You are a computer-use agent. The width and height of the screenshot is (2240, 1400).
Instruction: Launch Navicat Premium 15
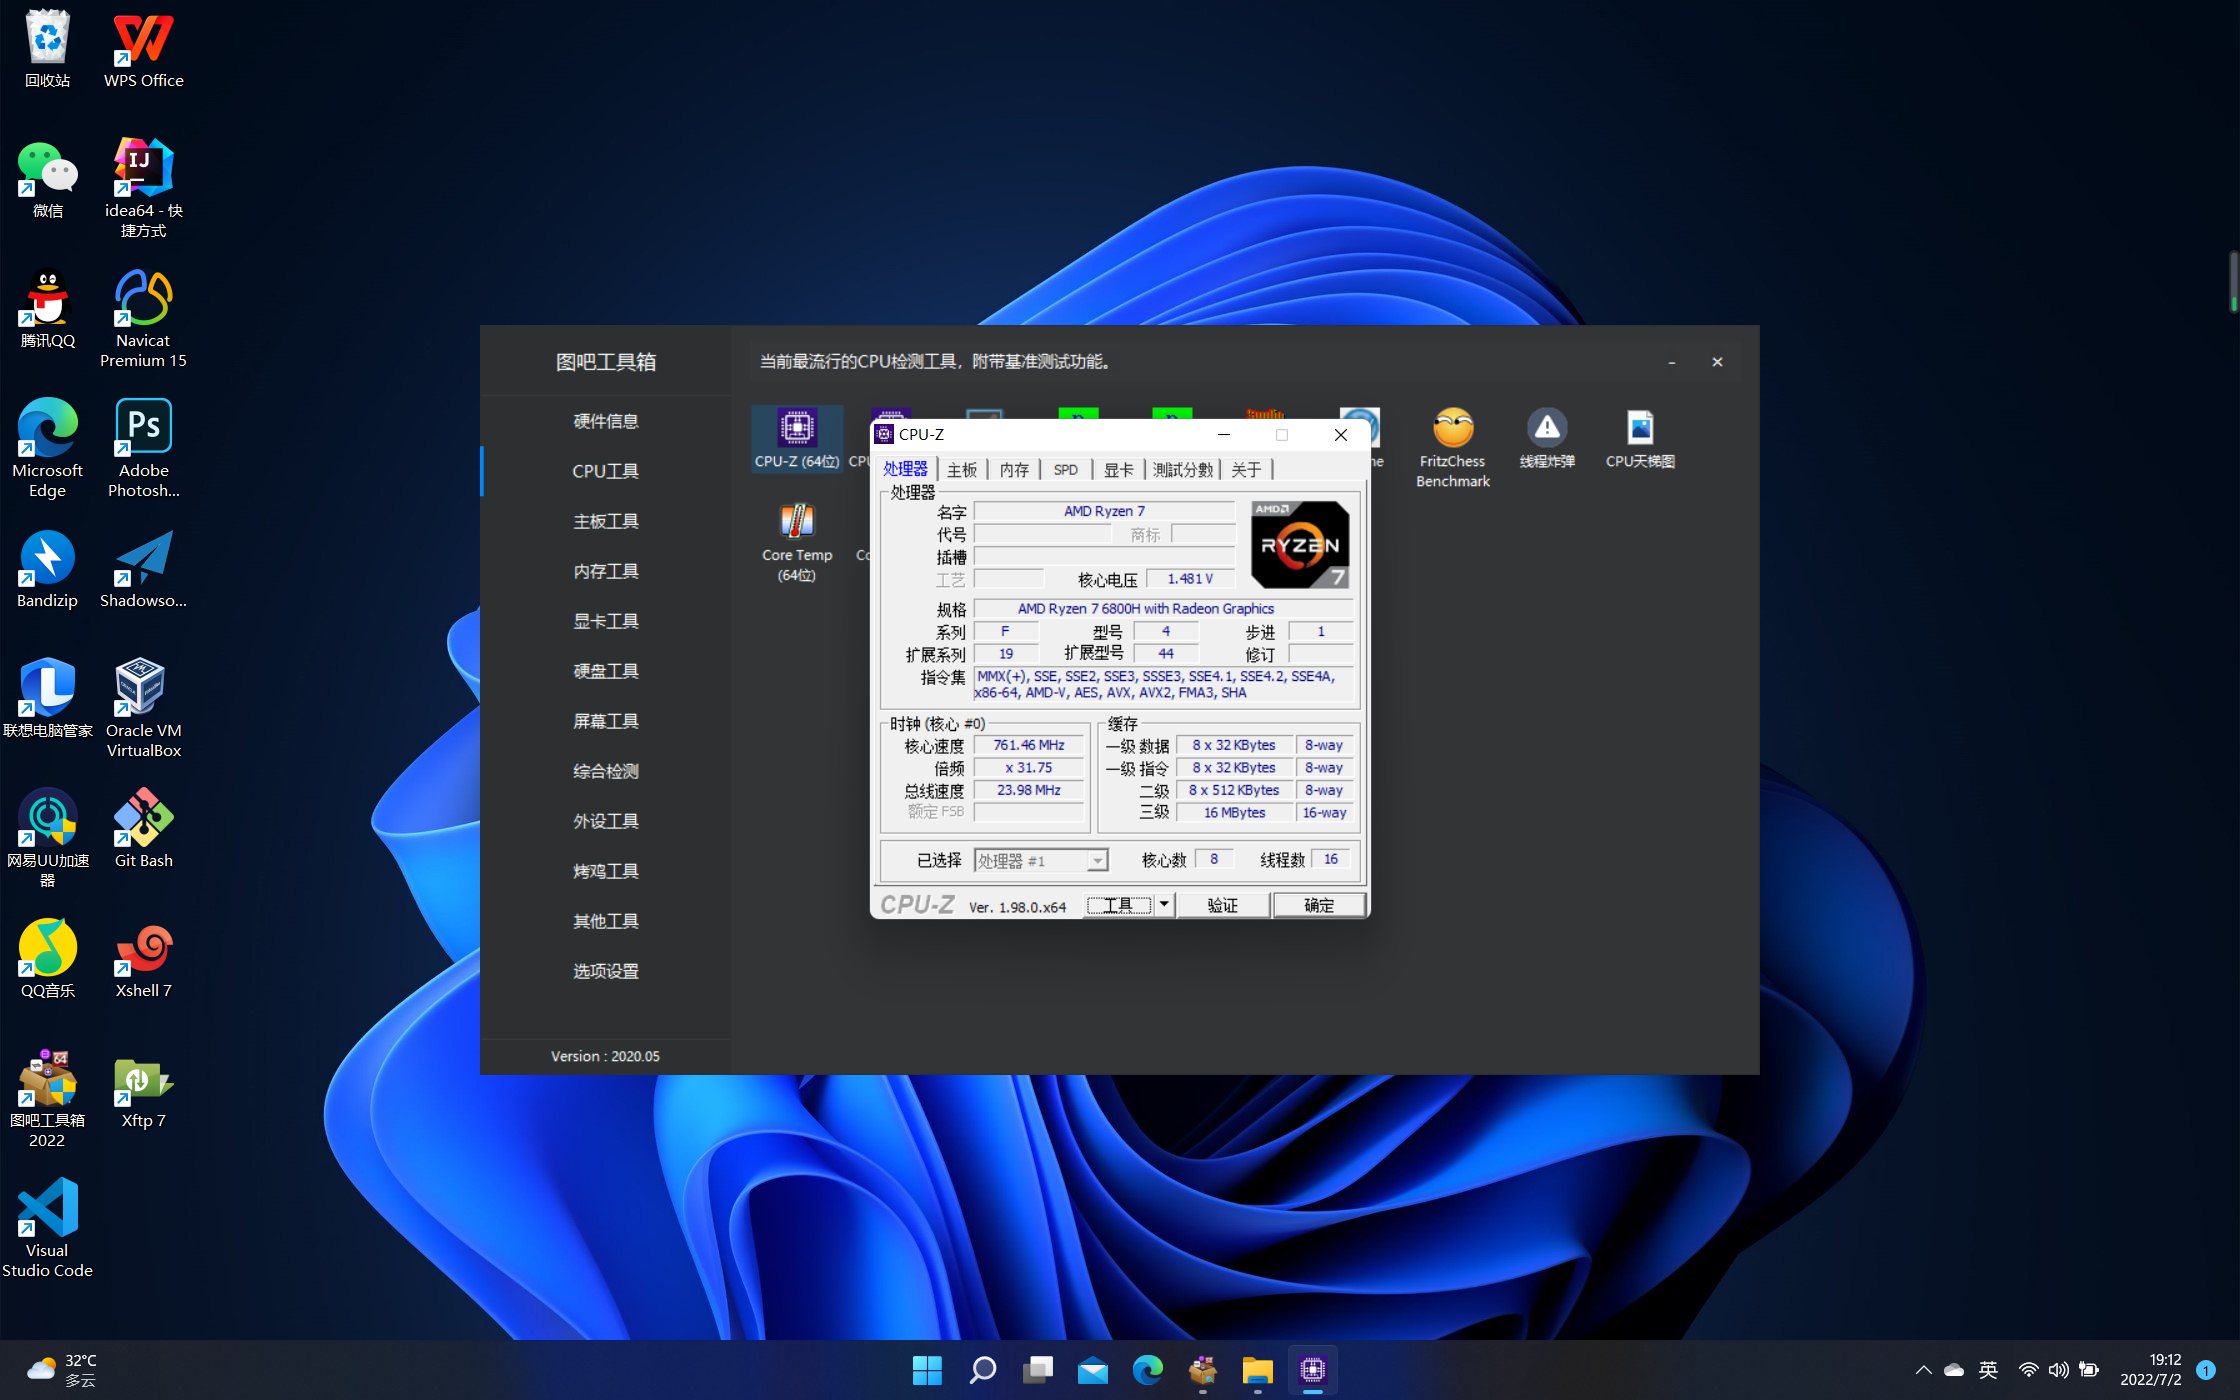click(x=143, y=318)
